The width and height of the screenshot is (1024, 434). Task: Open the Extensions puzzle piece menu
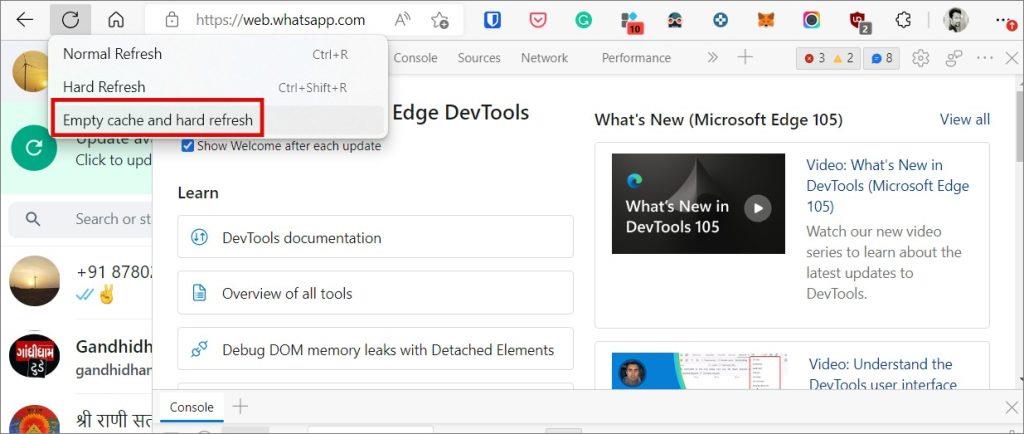[903, 20]
